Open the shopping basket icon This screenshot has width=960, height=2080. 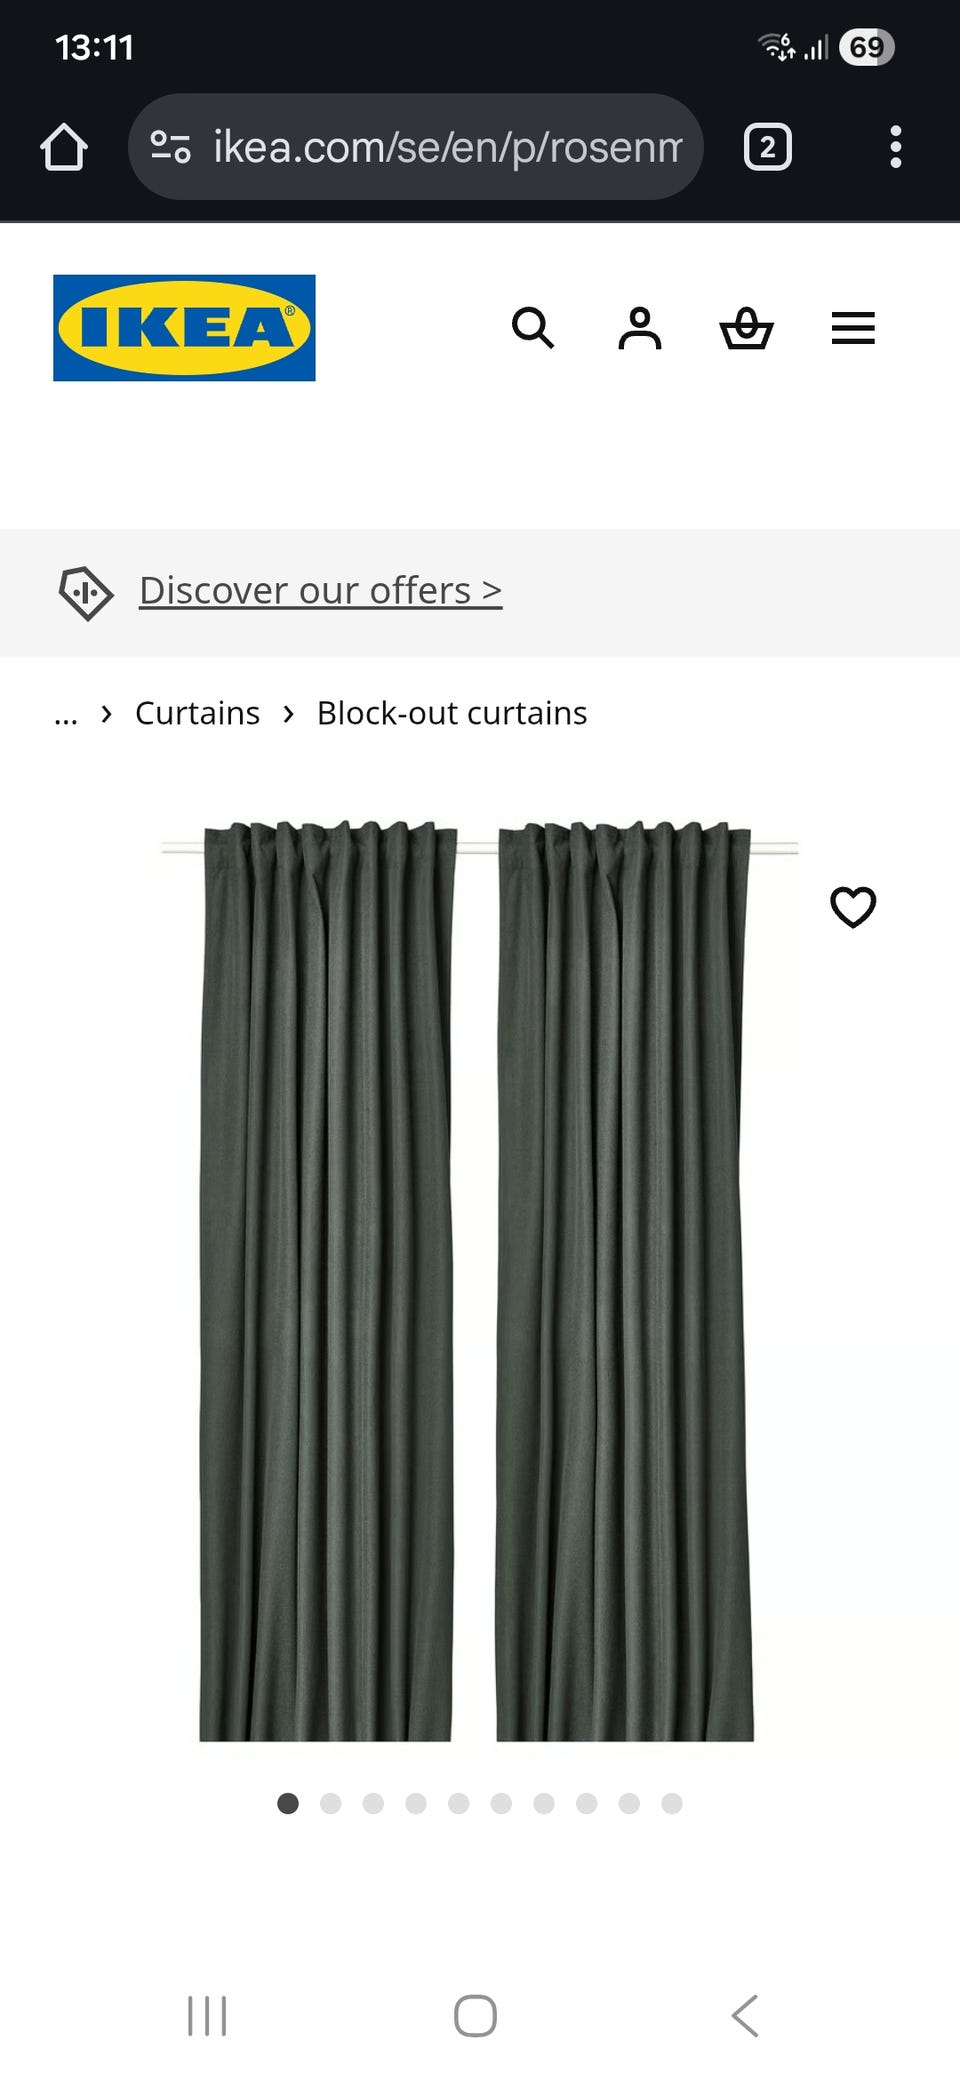[747, 328]
